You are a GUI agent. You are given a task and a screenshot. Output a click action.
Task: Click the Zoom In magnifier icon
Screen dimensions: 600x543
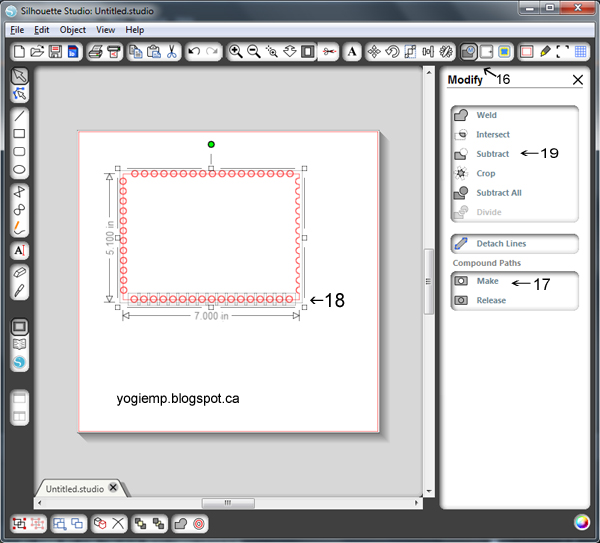click(235, 51)
